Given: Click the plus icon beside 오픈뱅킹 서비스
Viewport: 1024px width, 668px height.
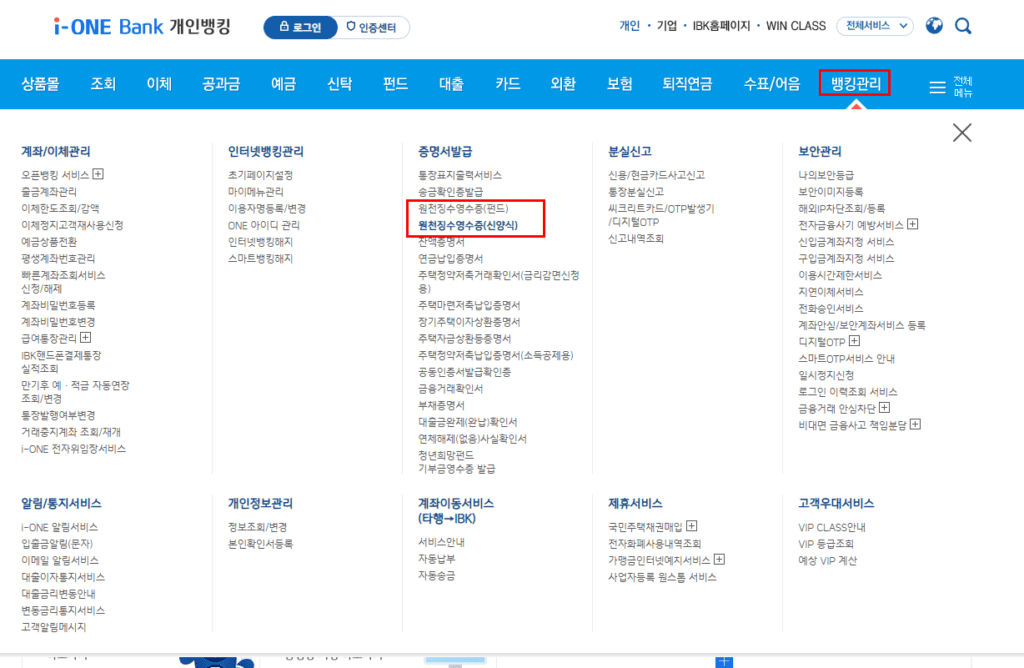Looking at the screenshot, I should pos(99,174).
